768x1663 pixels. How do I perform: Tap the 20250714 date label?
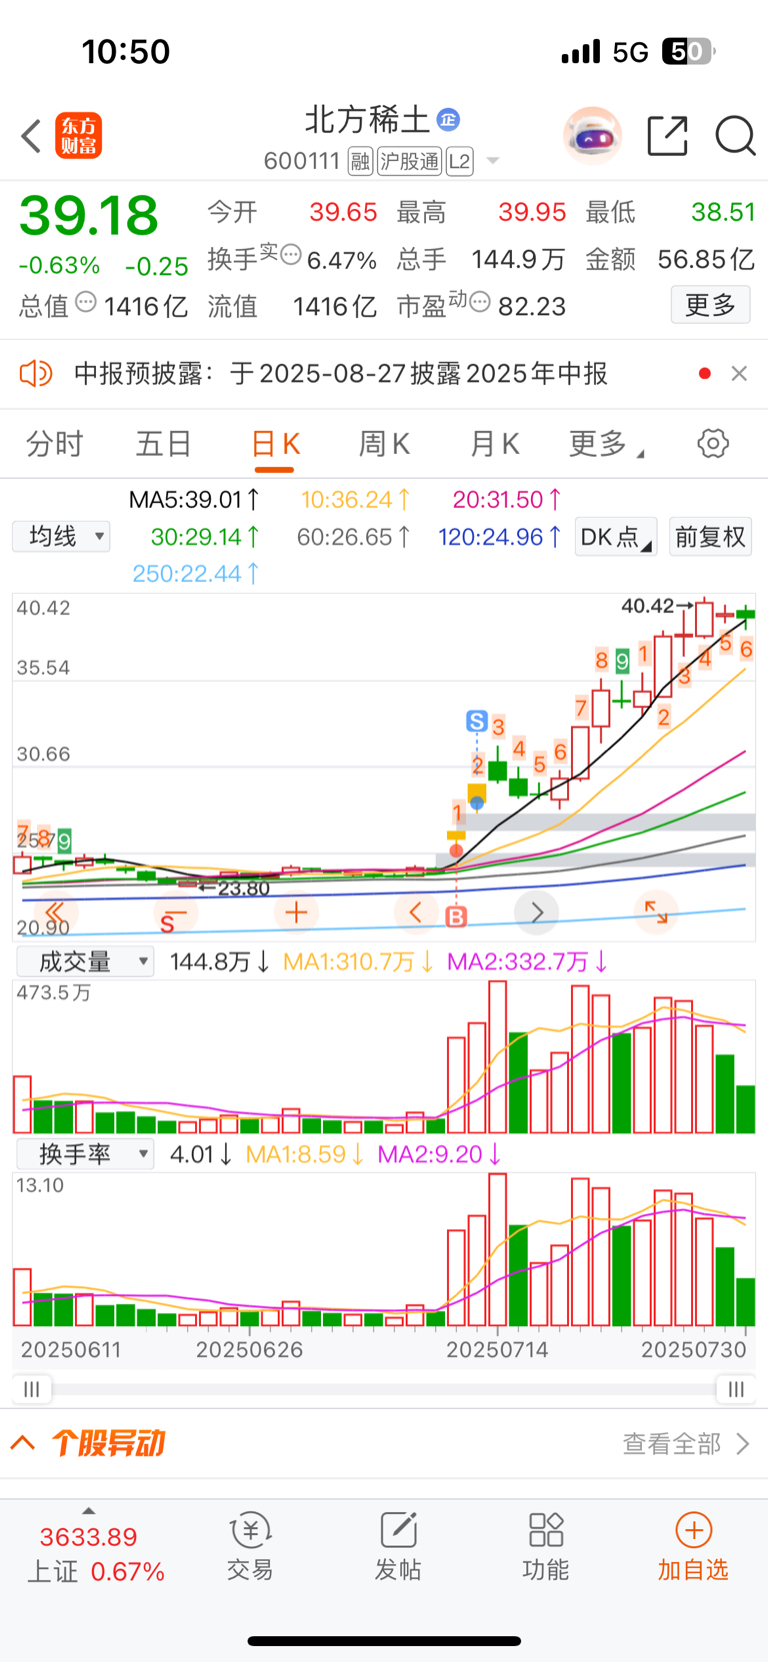(x=497, y=1350)
